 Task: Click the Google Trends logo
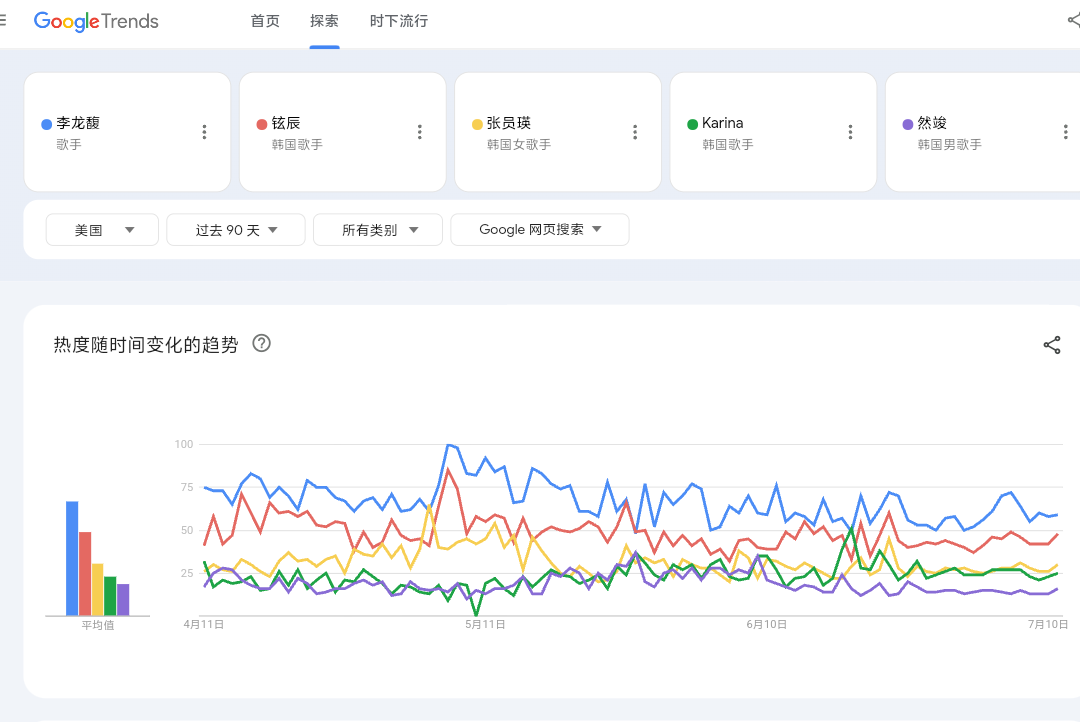96,21
